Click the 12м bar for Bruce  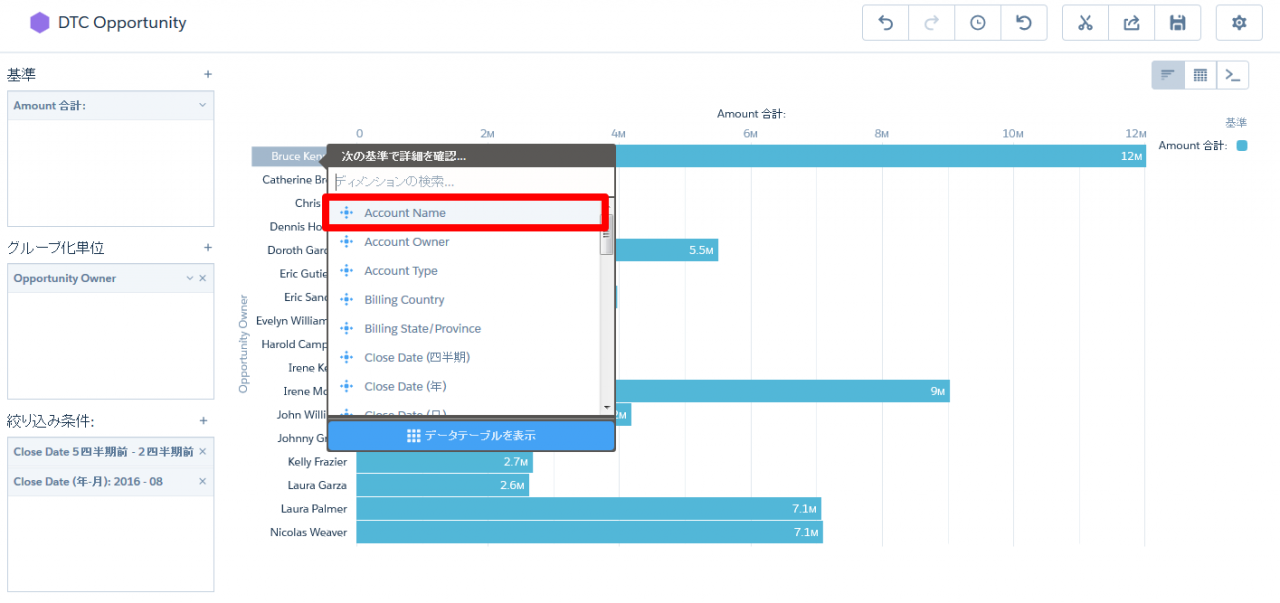point(880,156)
